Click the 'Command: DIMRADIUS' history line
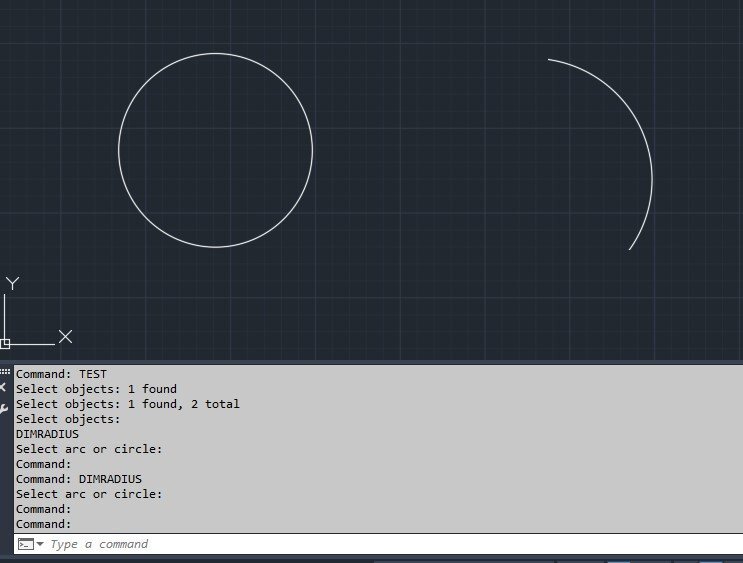Viewport: 743px width, 563px height. pos(79,479)
